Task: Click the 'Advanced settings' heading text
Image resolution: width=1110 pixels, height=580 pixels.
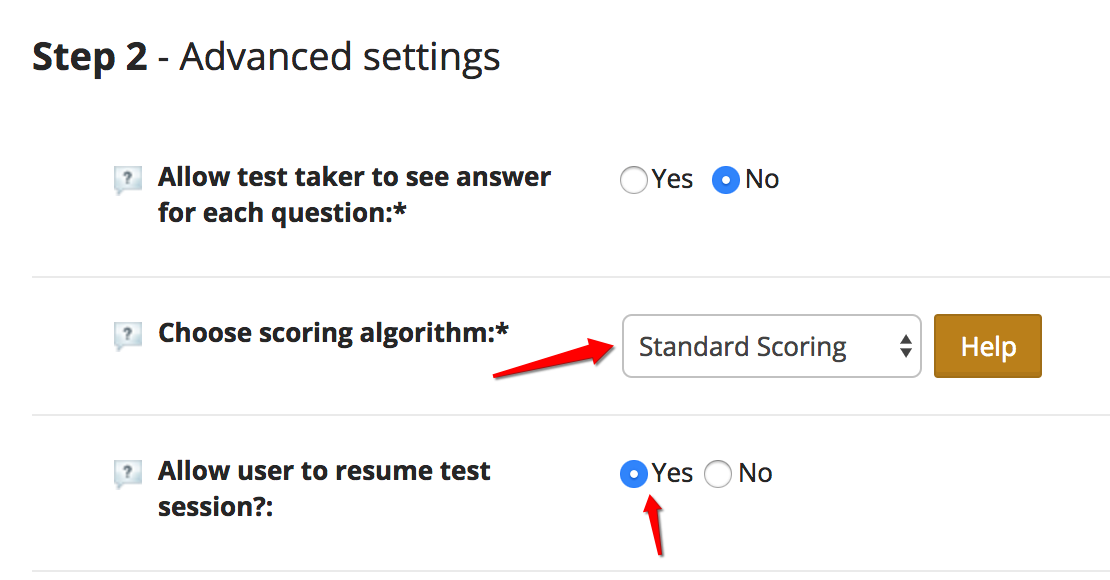Action: click(x=340, y=58)
